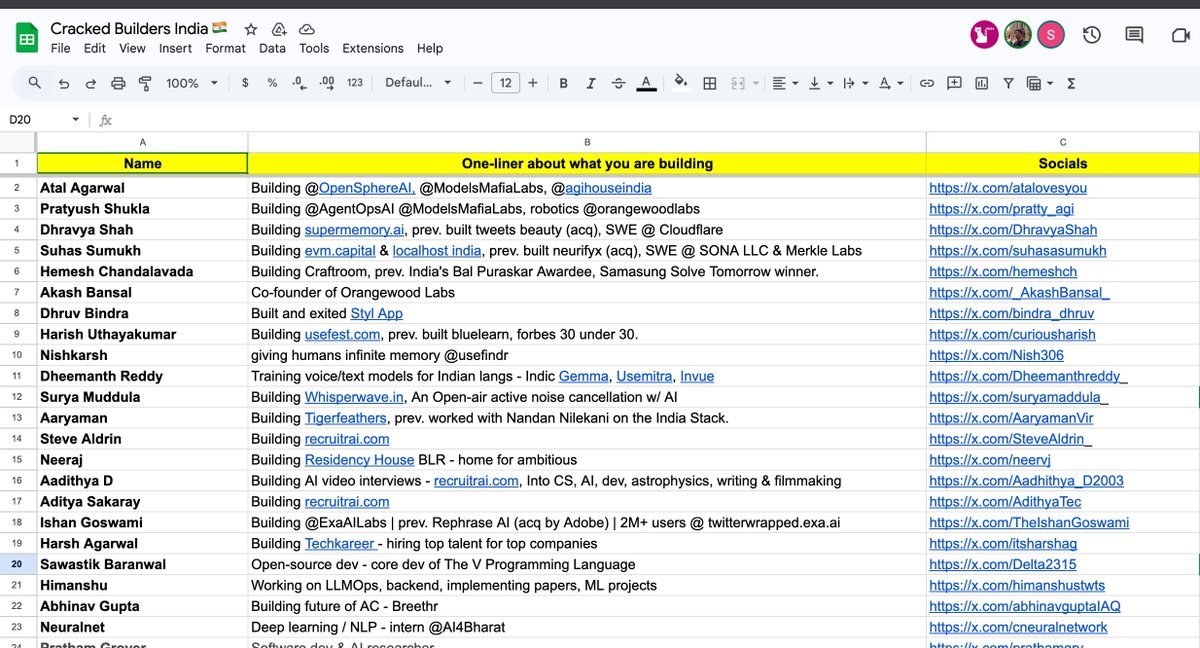Screen dimensions: 1200x648
Task: Click the insert link icon
Action: click(927, 83)
